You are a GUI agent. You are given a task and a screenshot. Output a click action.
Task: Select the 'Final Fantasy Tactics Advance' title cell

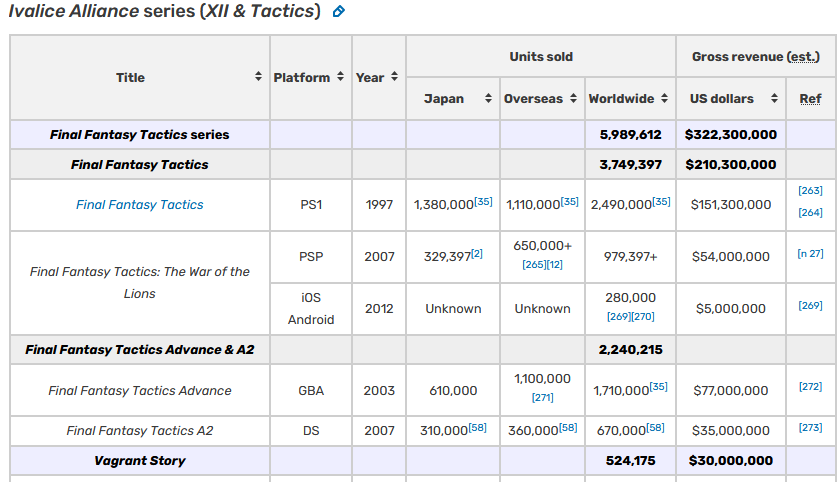pos(139,391)
